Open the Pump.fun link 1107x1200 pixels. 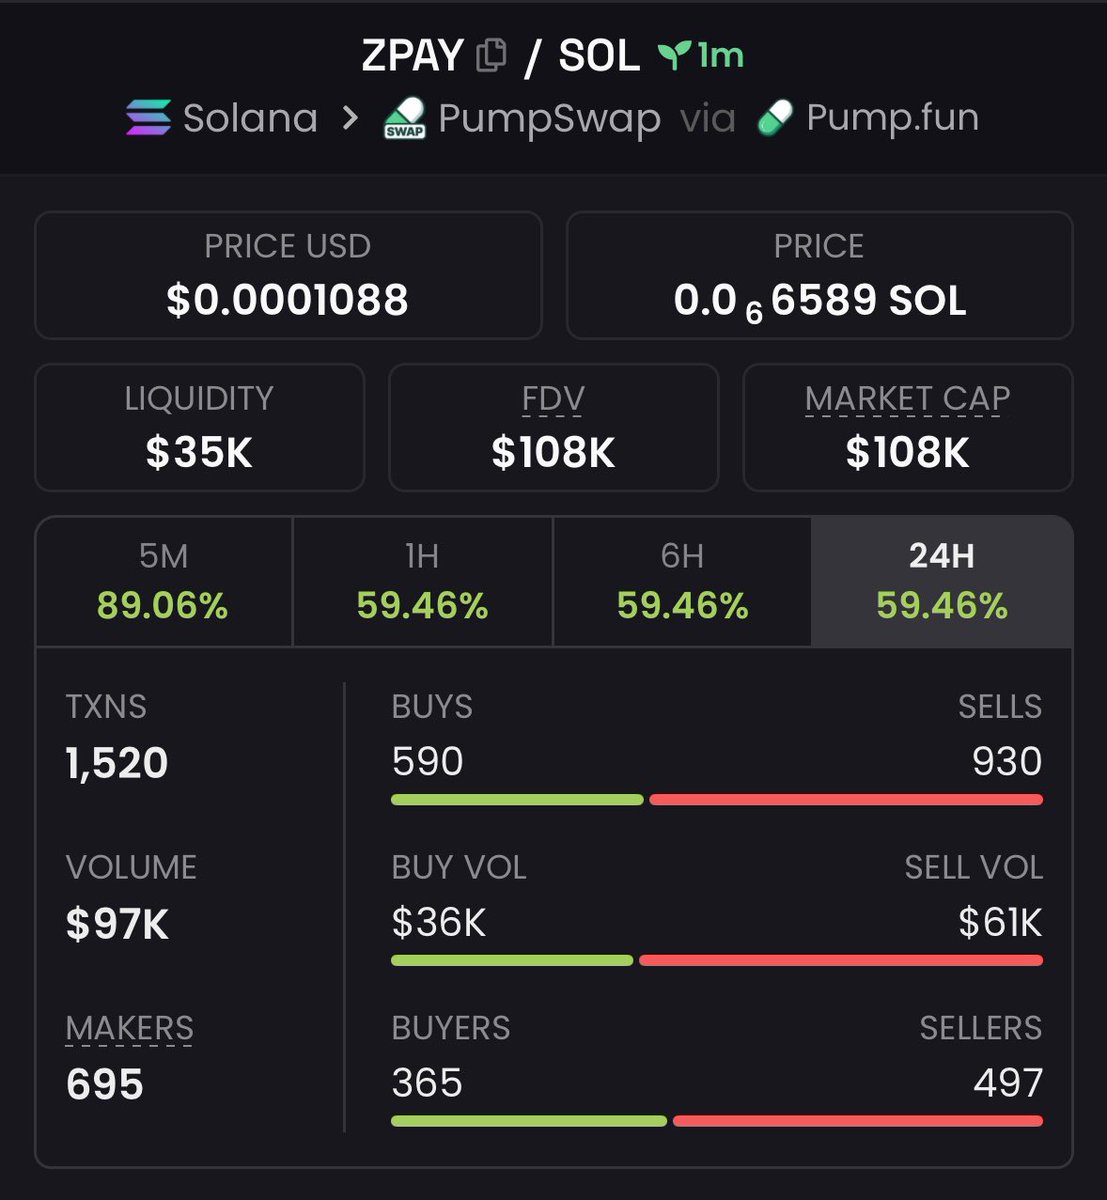click(892, 118)
